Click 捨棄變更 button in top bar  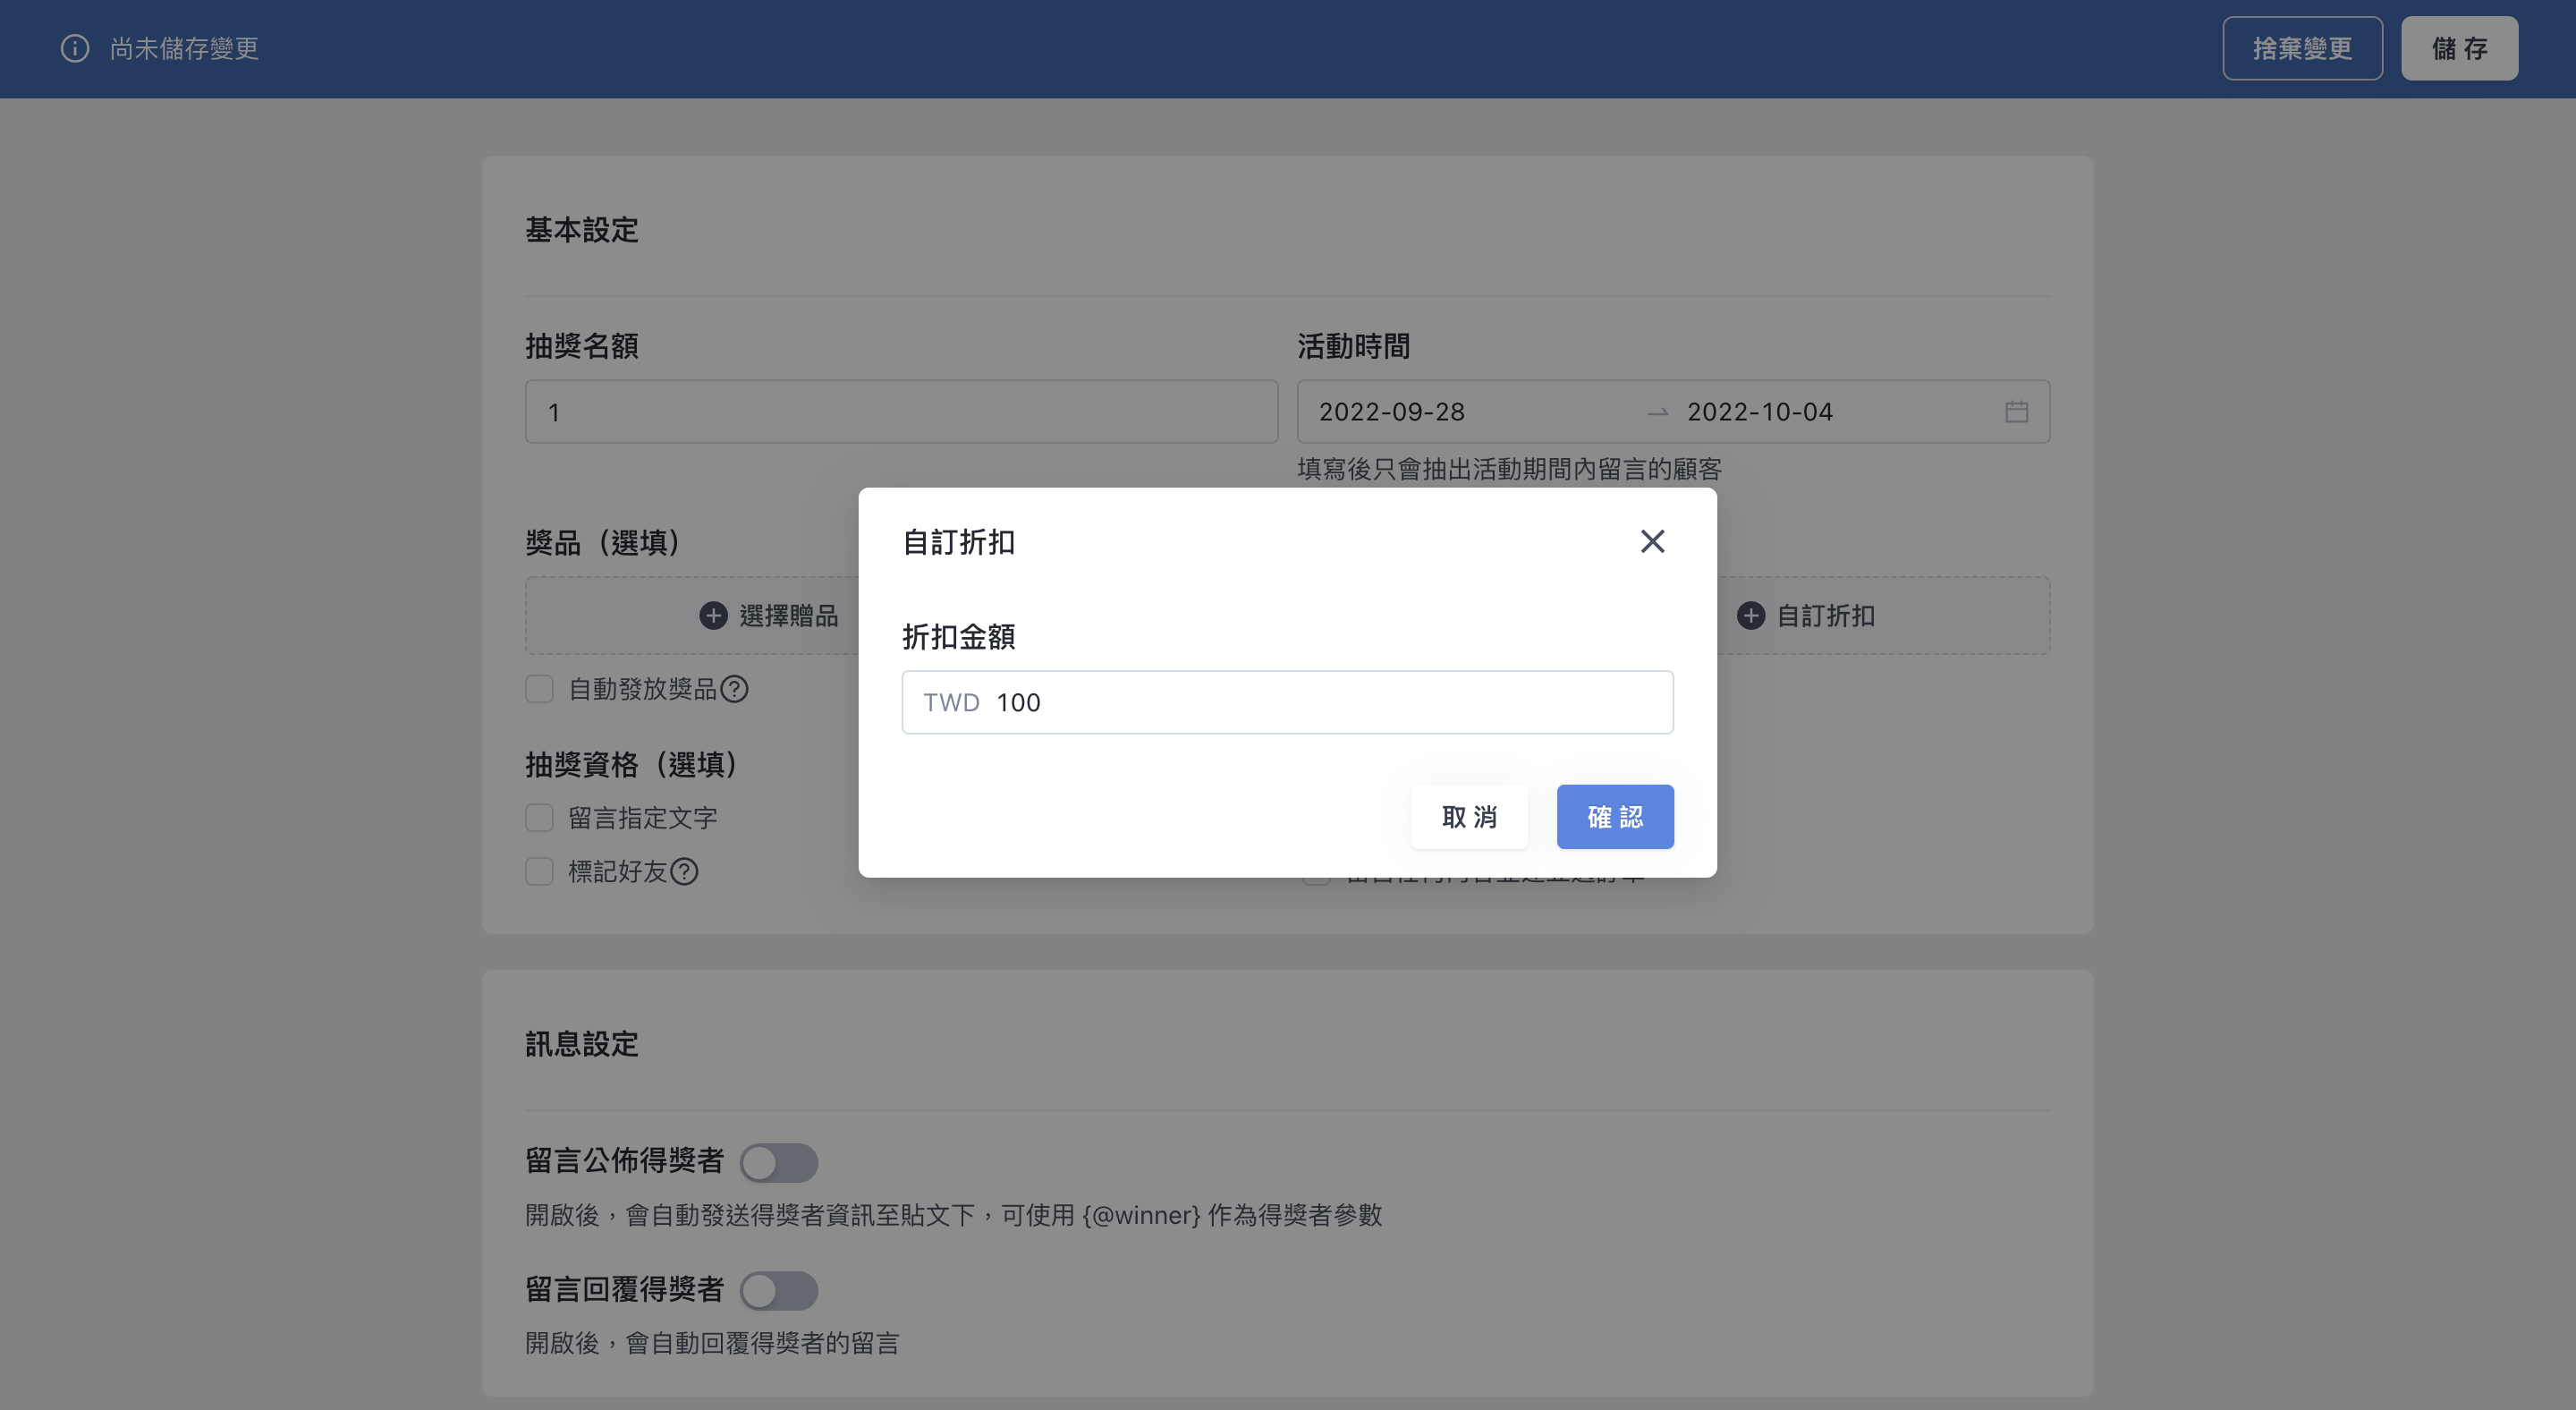click(2302, 48)
